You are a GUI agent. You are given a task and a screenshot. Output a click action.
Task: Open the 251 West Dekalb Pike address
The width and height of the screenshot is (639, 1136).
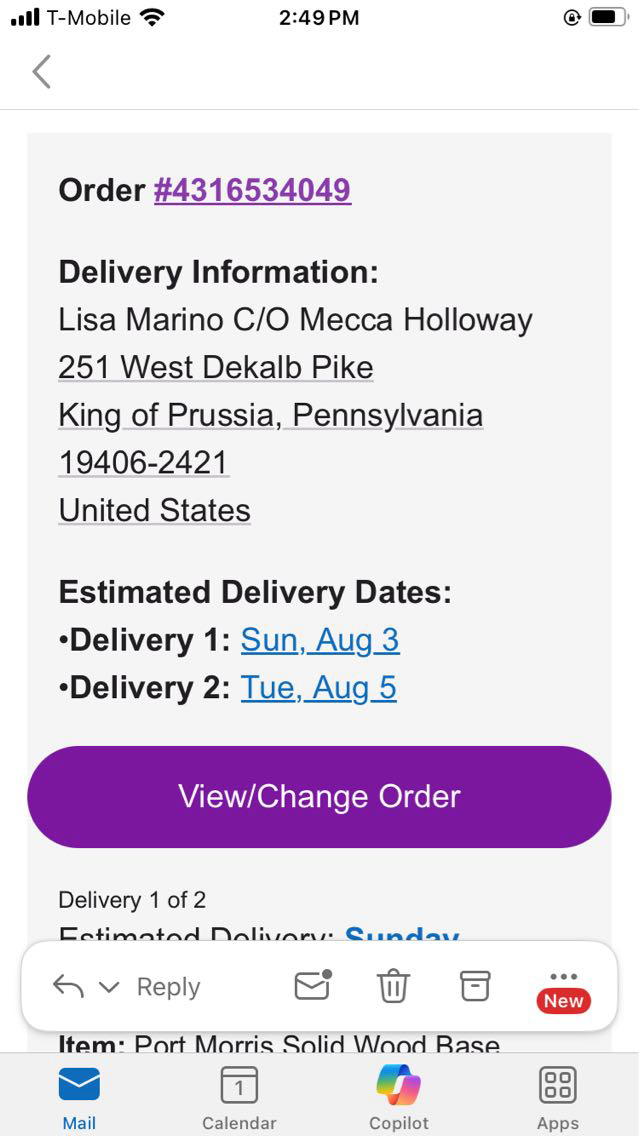(x=215, y=367)
